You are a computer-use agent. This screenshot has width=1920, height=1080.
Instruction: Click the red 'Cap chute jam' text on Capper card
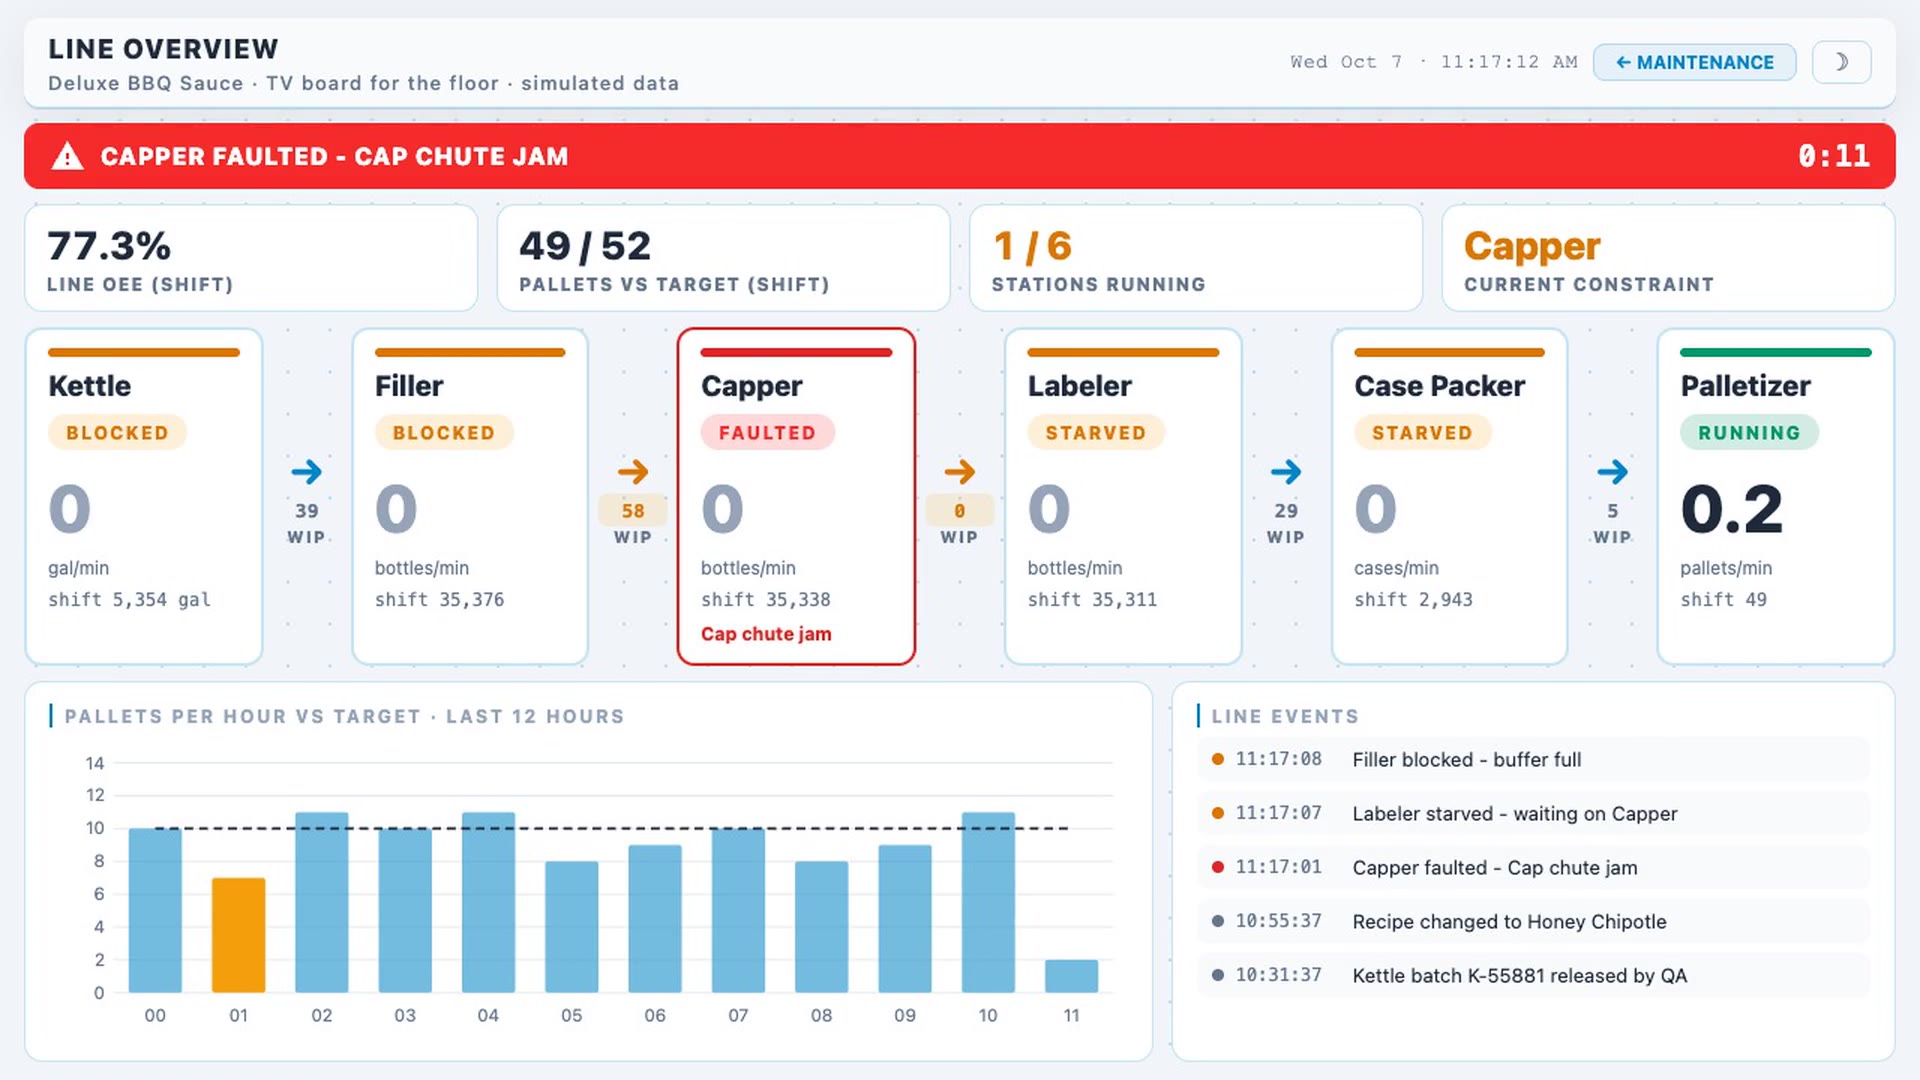pos(766,634)
